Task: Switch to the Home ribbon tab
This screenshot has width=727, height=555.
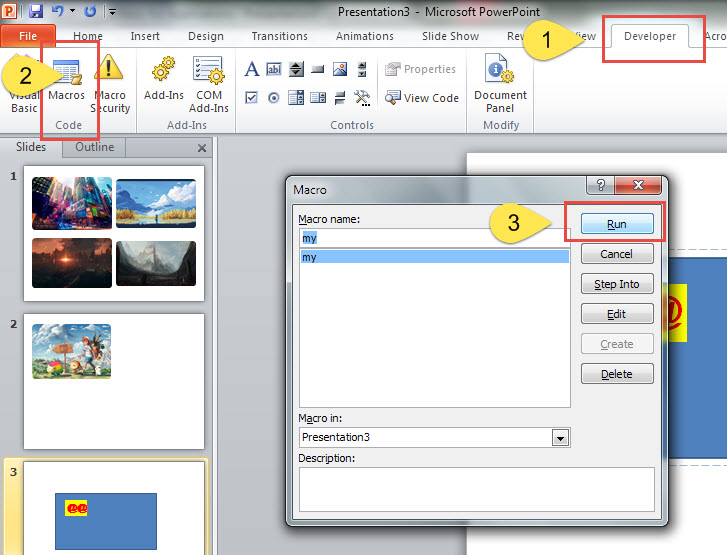Action: click(x=88, y=36)
